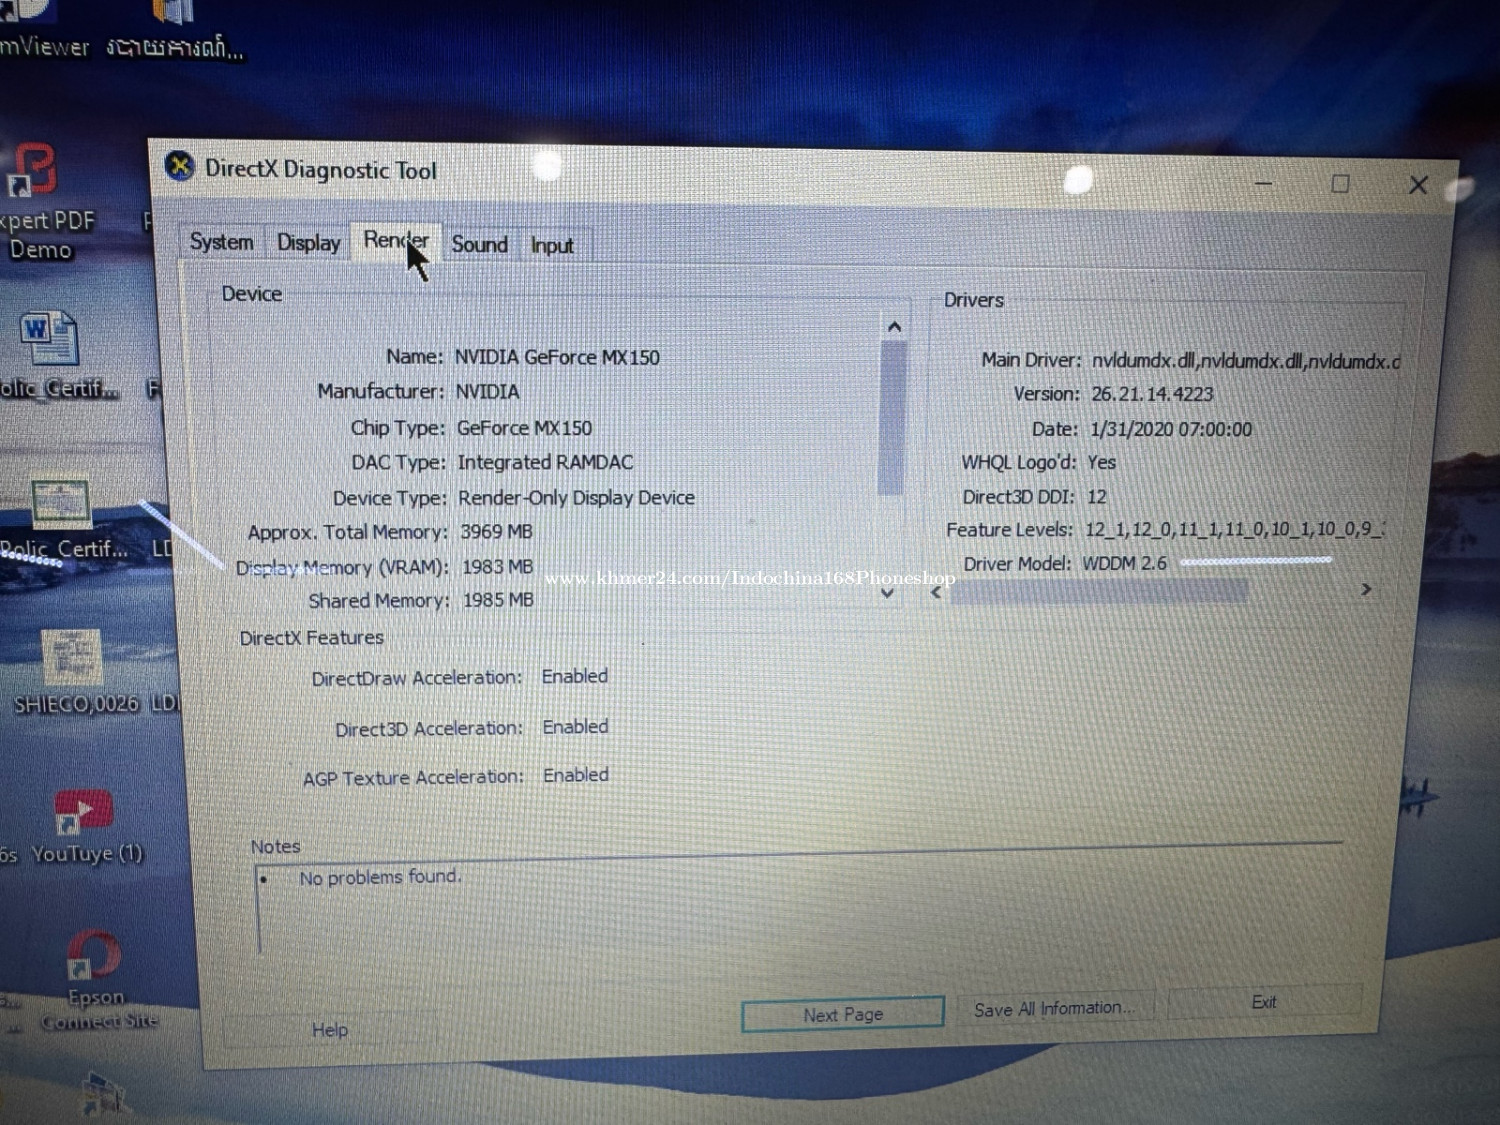Viewport: 1500px width, 1125px height.
Task: Switch to the Sound tab
Action: [479, 244]
